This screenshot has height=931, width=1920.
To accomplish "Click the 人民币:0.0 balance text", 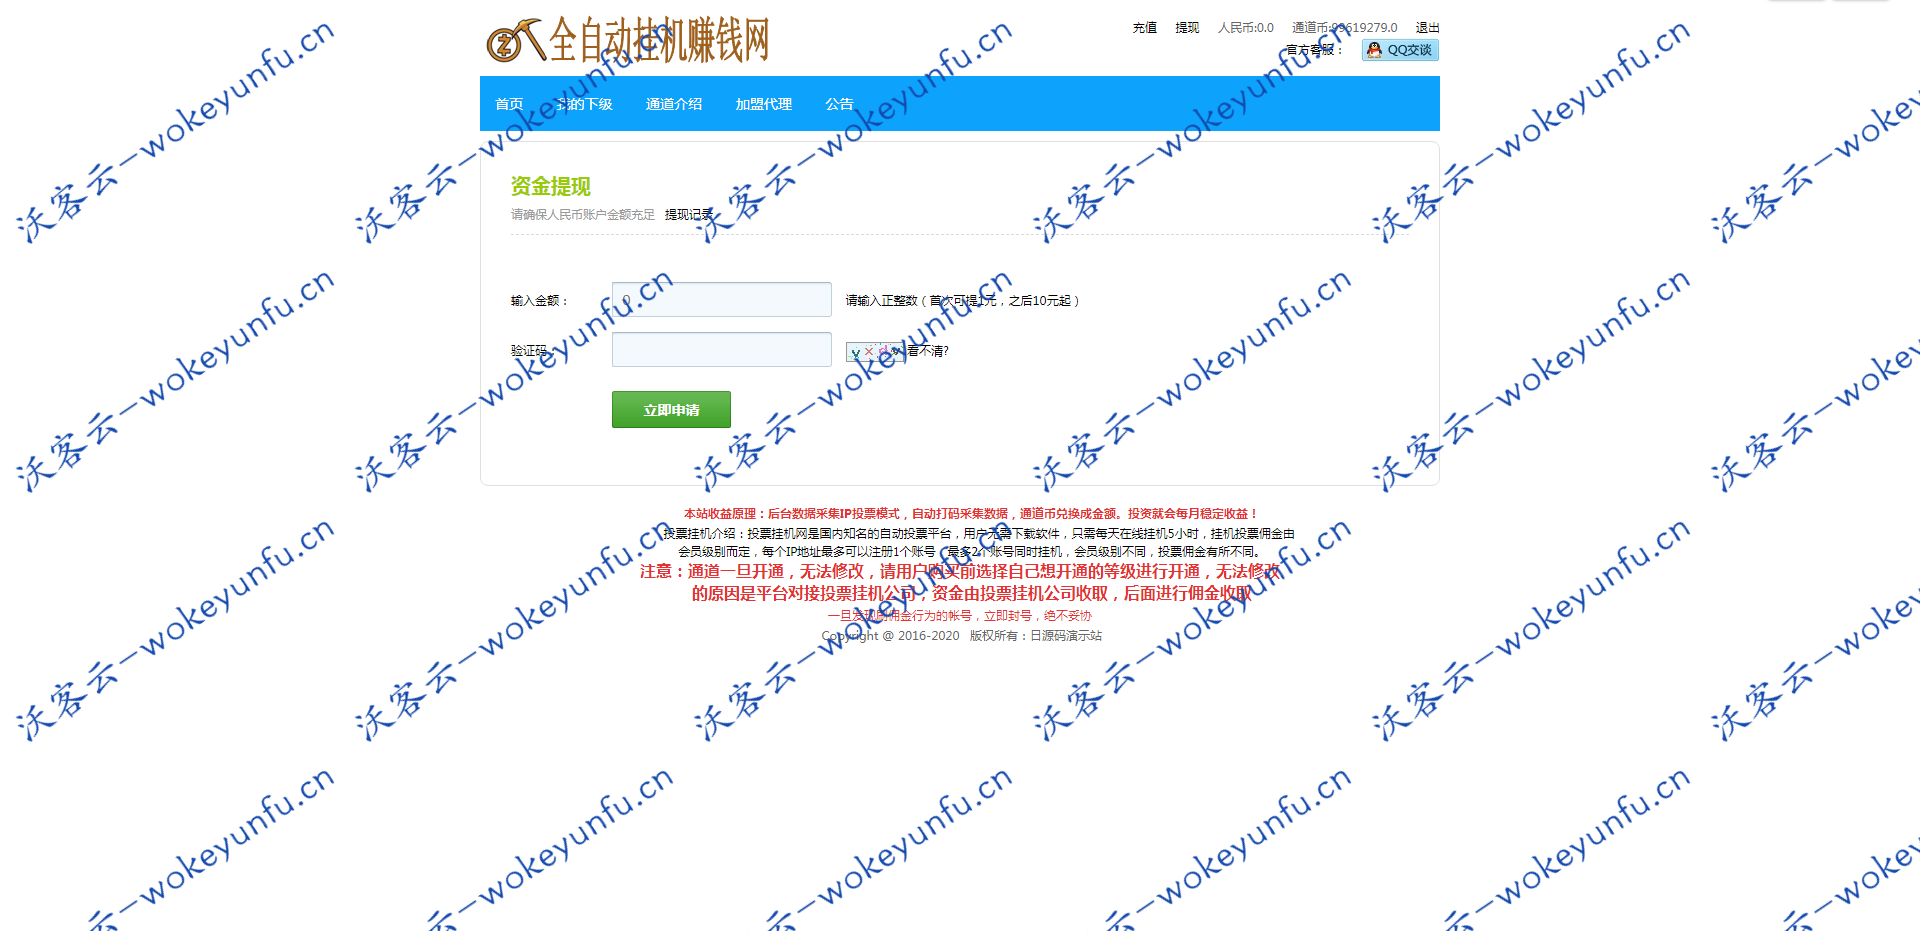I will (1246, 28).
